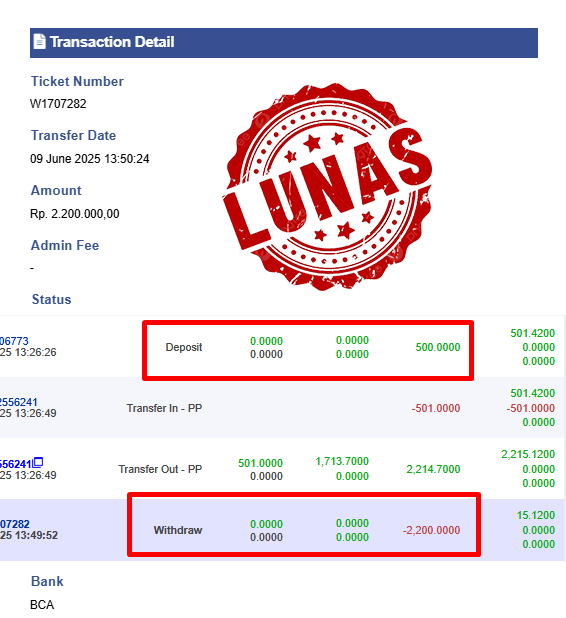Click the document icon in Transaction Detail header

click(39, 41)
